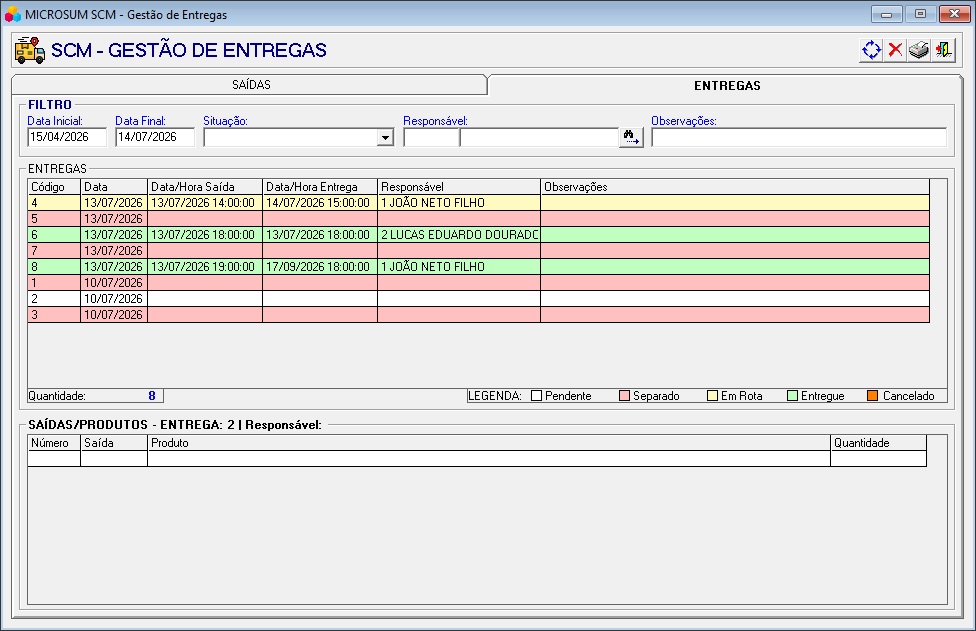Minimize the Gestão de Entregas window
Image resolution: width=976 pixels, height=631 pixels.
pos(886,14)
